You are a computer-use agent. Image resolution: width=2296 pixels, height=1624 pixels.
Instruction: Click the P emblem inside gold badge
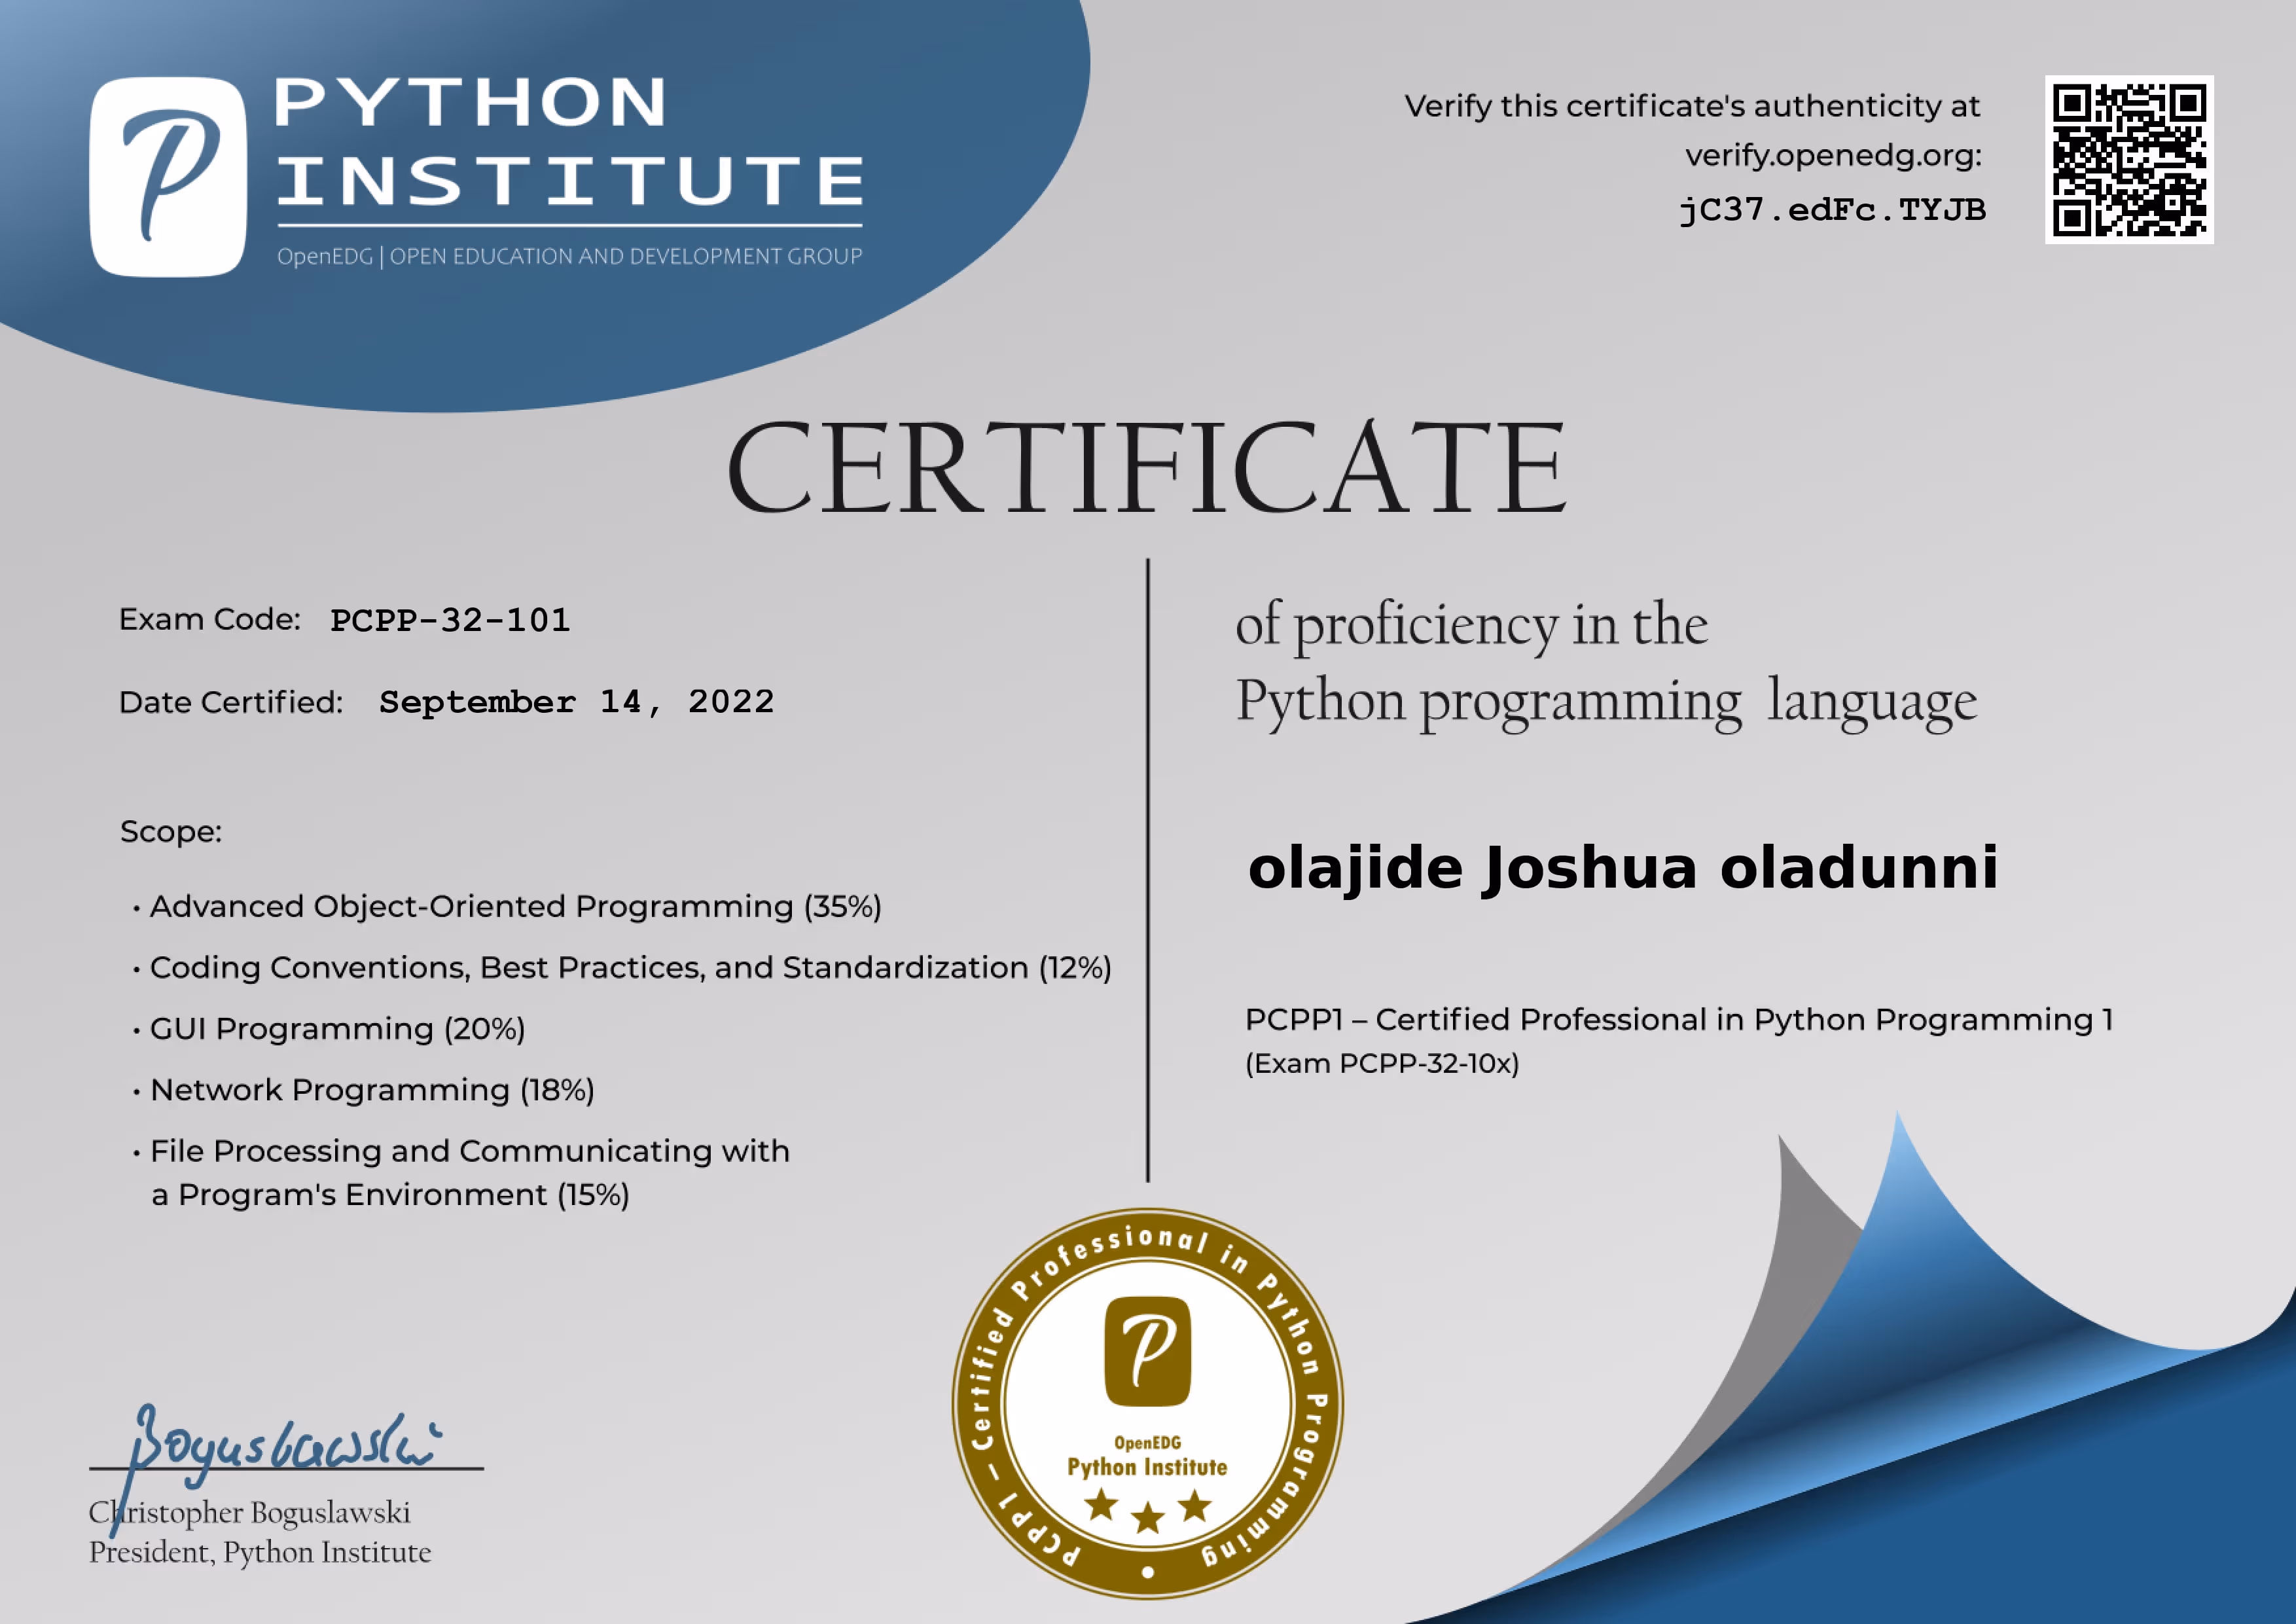pos(1147,1350)
